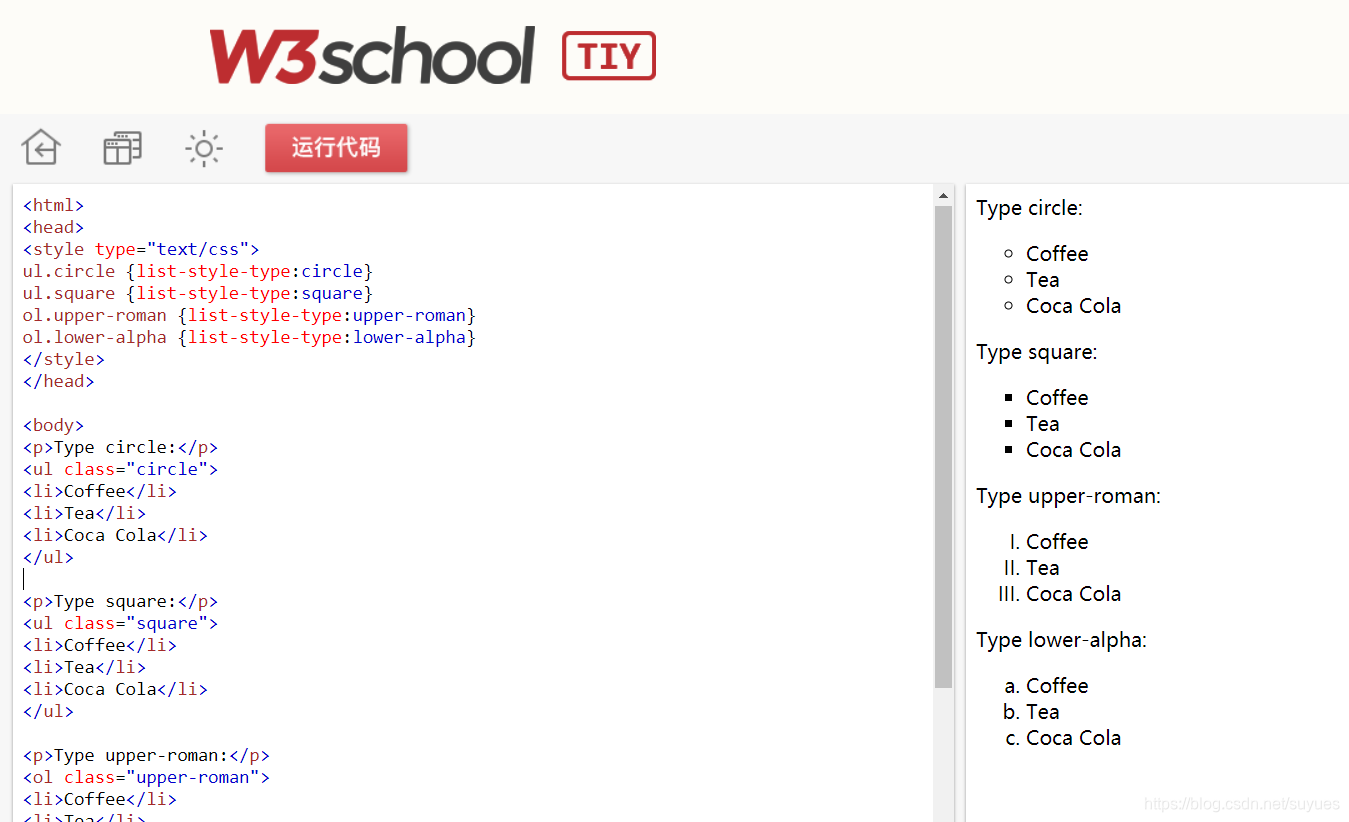
Task: Click the closing "</head>" line
Action: tap(59, 381)
